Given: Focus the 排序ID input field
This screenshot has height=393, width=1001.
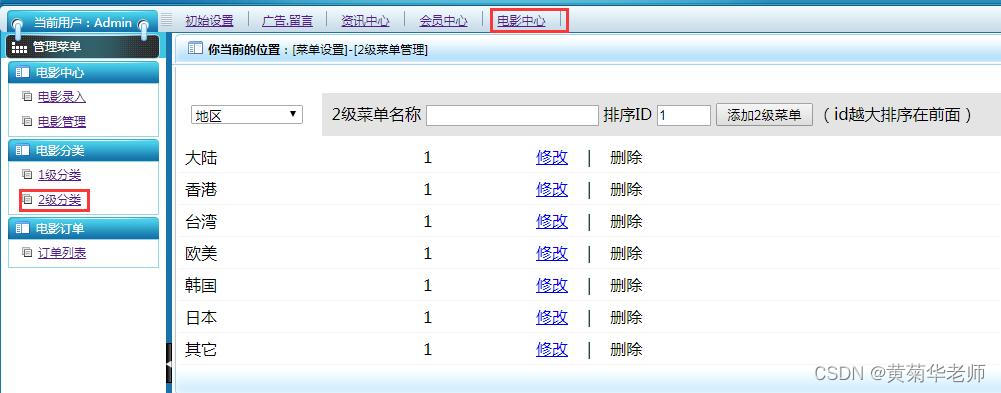Looking at the screenshot, I should coord(684,115).
